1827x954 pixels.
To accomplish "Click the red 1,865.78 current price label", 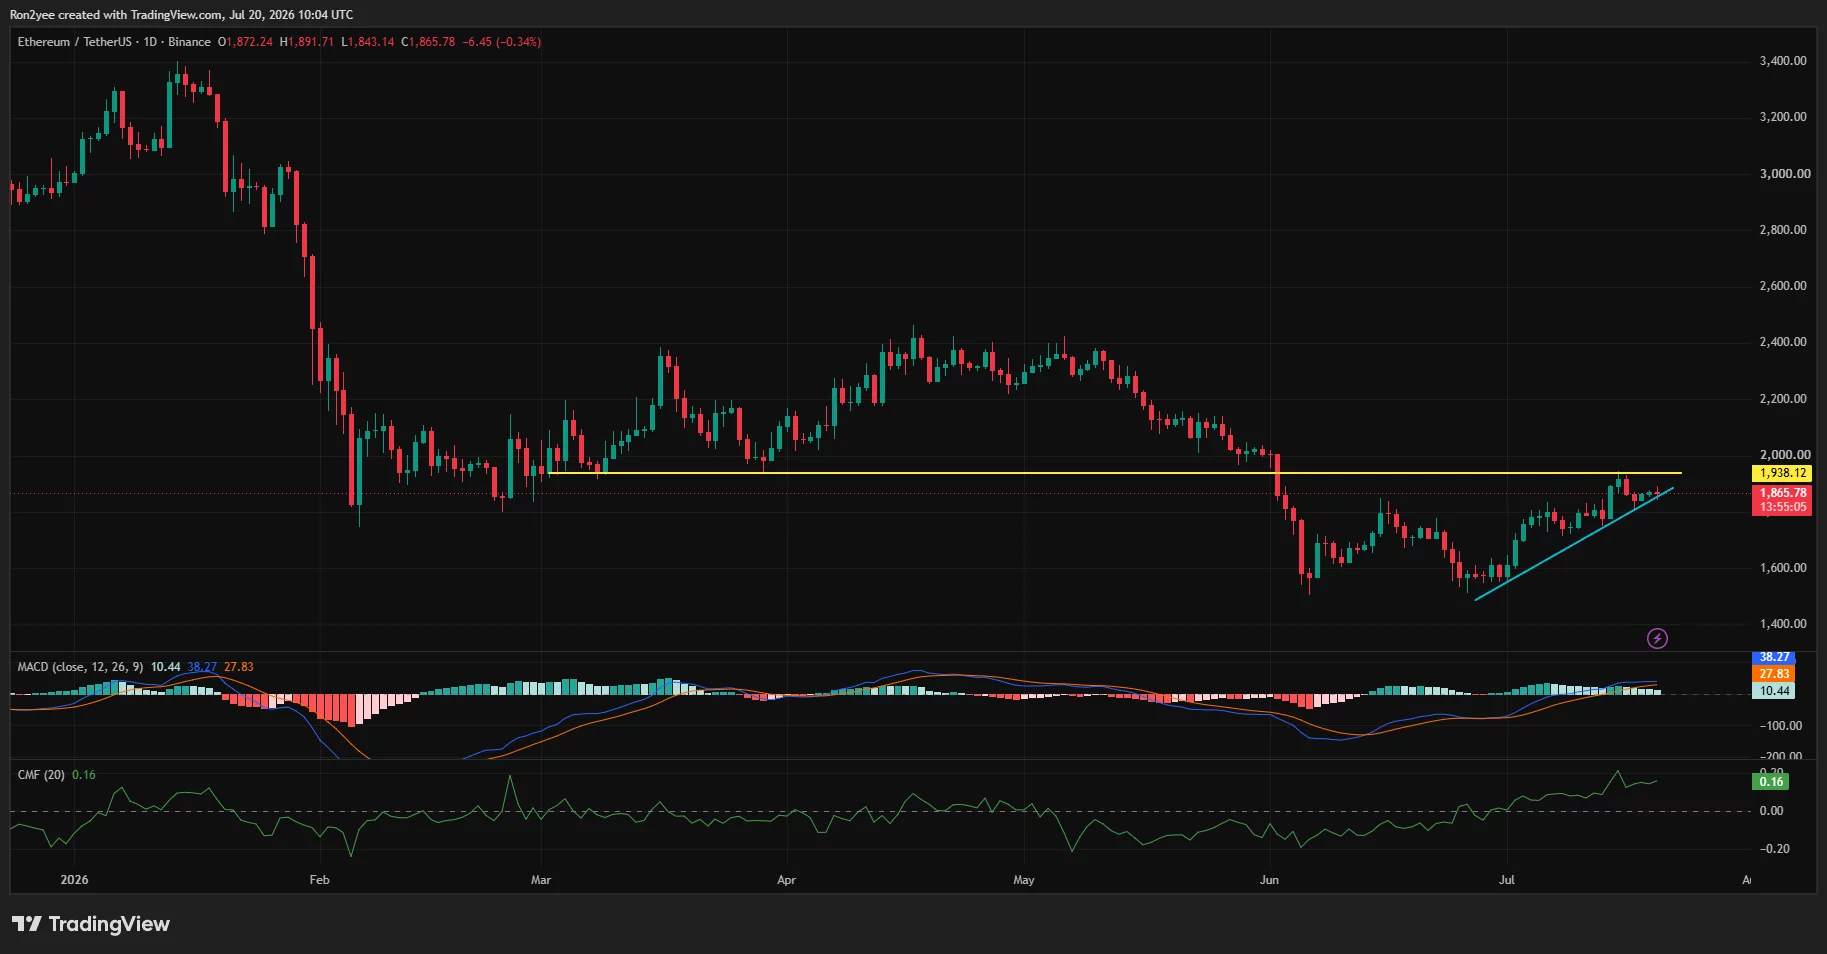I will (1782, 493).
